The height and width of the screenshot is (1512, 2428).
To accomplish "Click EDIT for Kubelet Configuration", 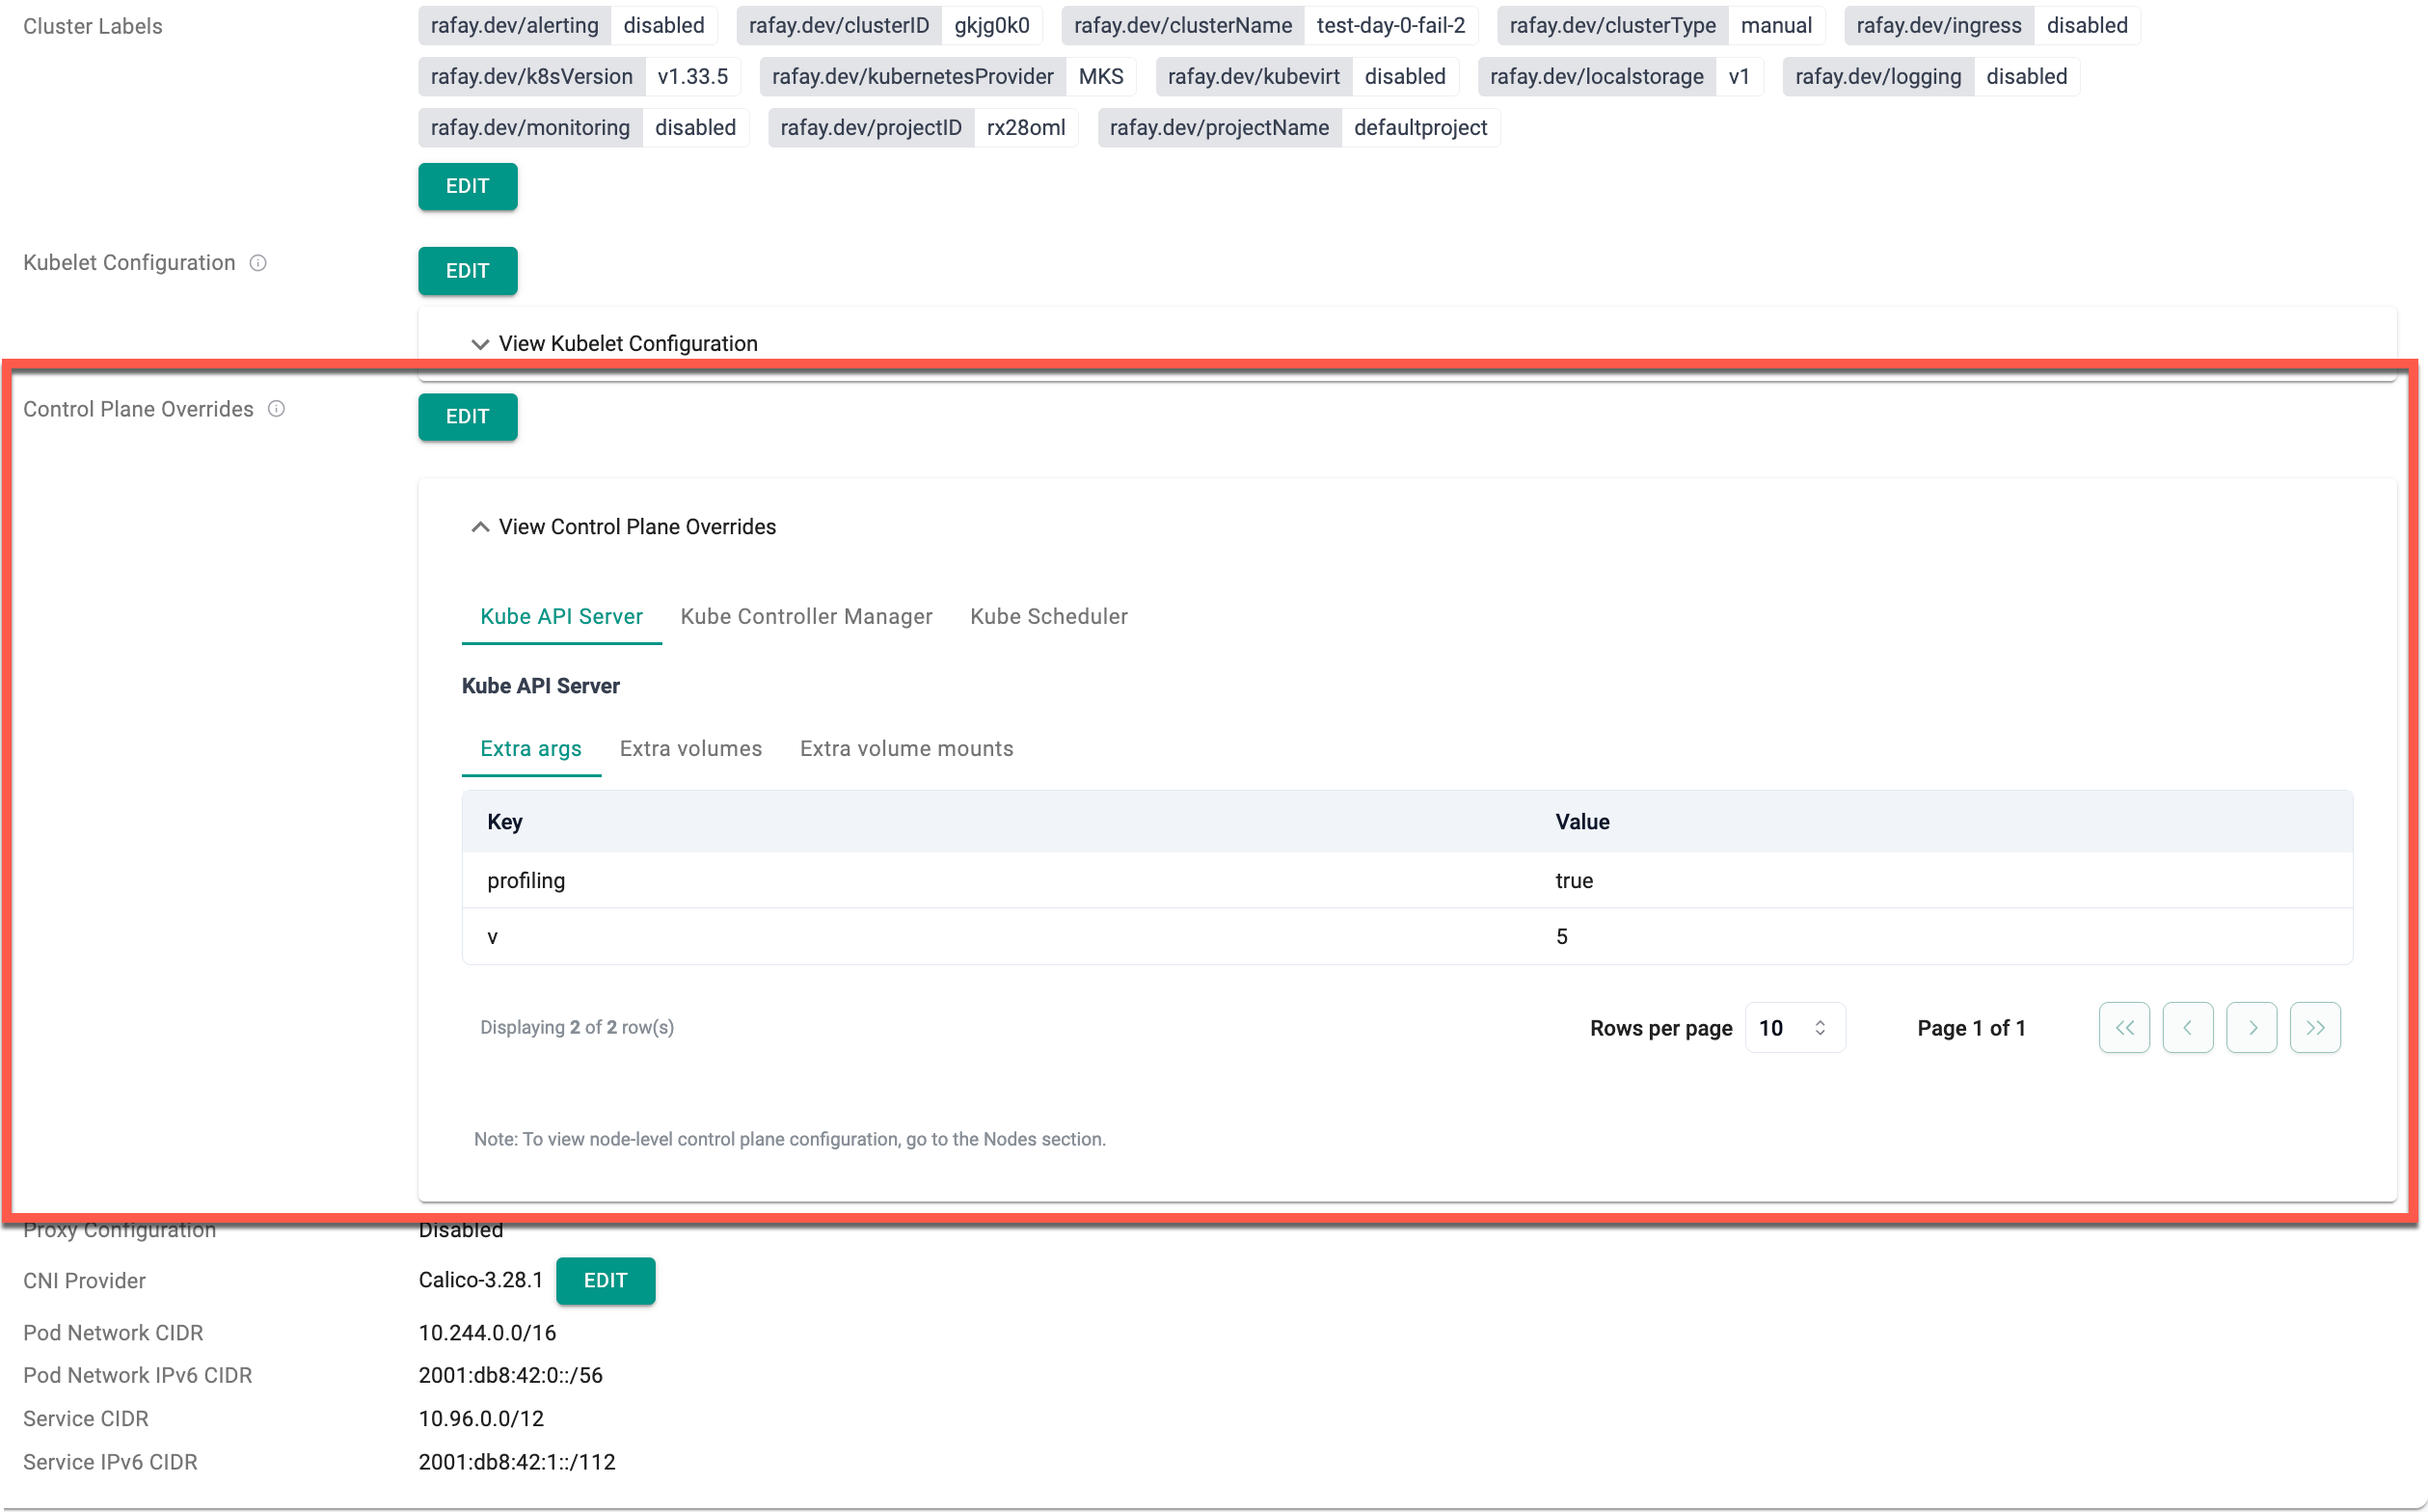I will 467,271.
